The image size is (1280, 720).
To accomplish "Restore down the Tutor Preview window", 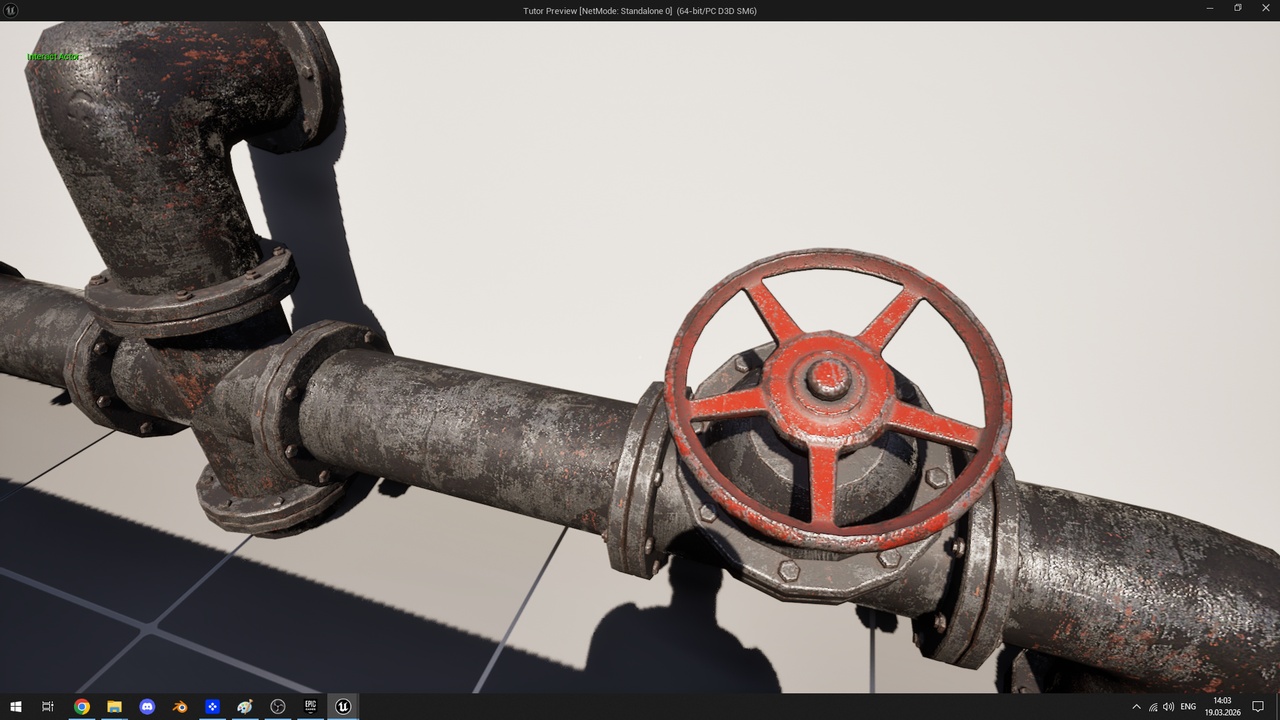I will pyautogui.click(x=1237, y=8).
